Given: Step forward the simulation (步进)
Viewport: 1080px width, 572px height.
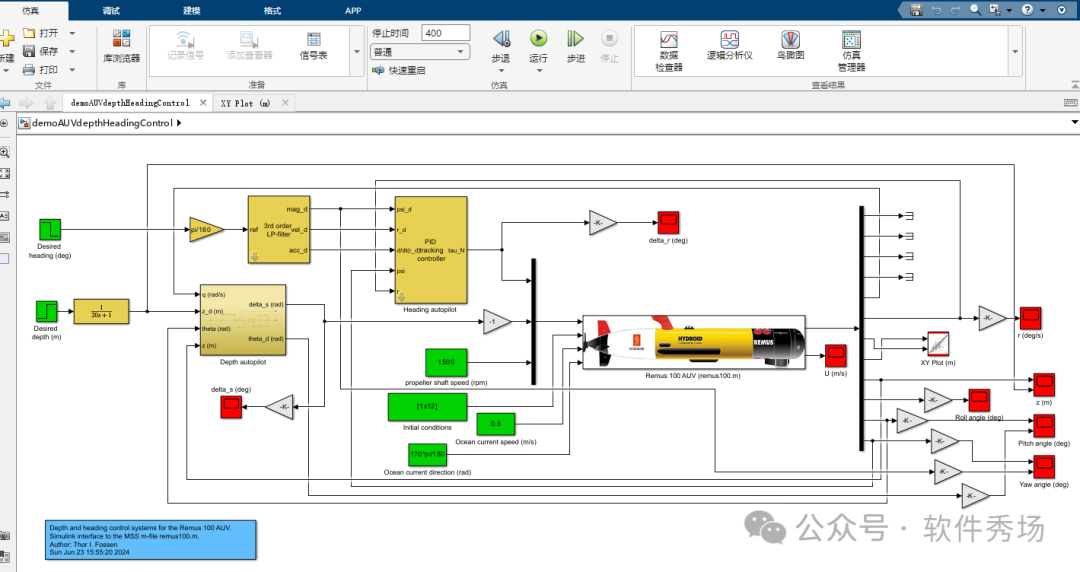Looking at the screenshot, I should (x=576, y=45).
